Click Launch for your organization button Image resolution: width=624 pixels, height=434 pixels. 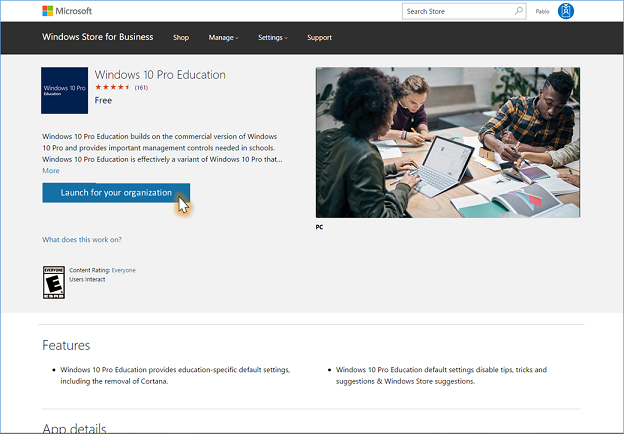point(116,193)
